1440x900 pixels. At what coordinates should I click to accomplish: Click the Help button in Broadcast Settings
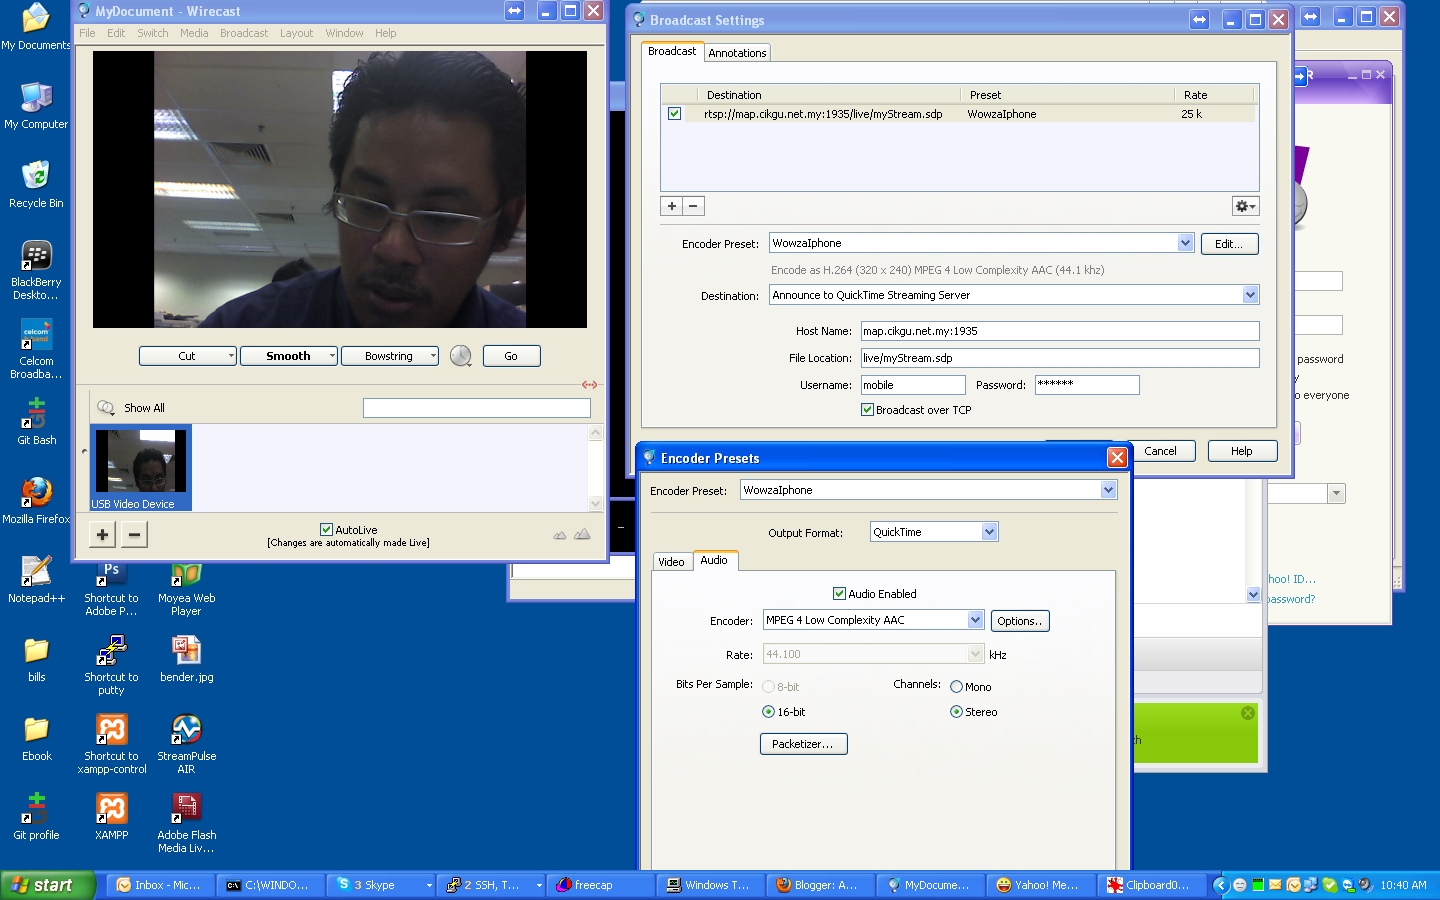[x=1242, y=451]
